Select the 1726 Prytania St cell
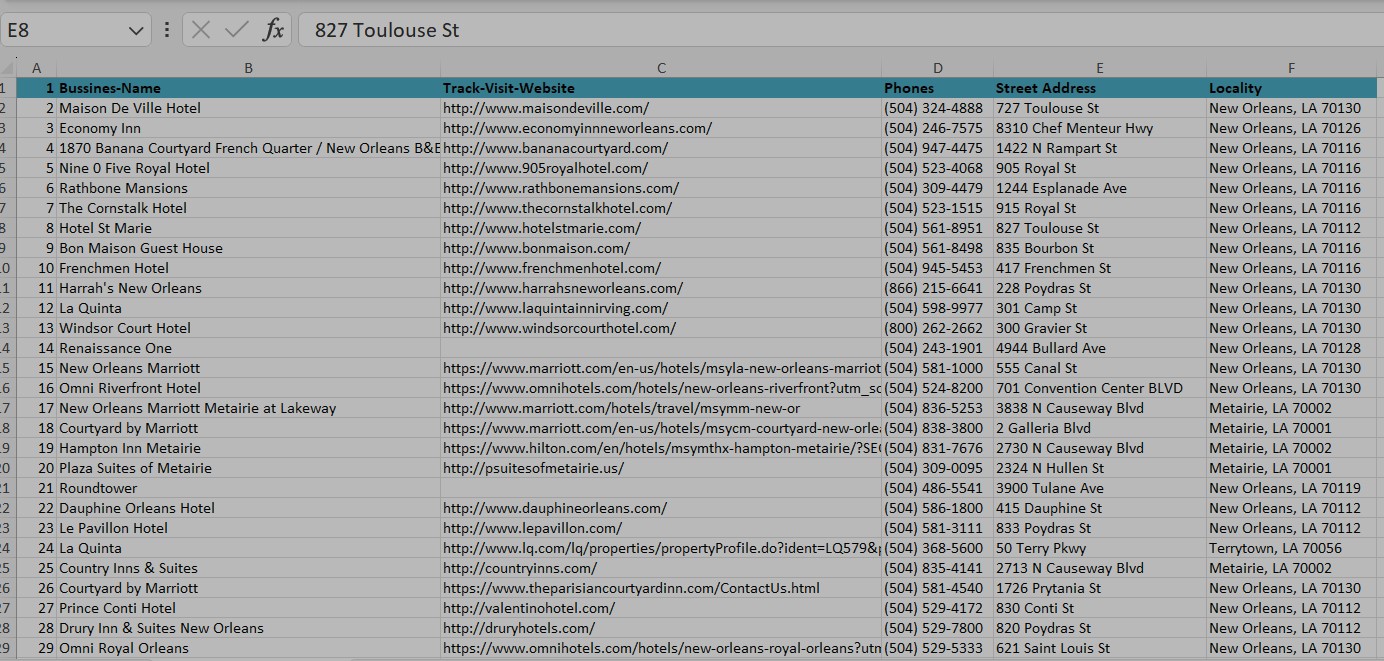The width and height of the screenshot is (1384, 661). point(1100,588)
